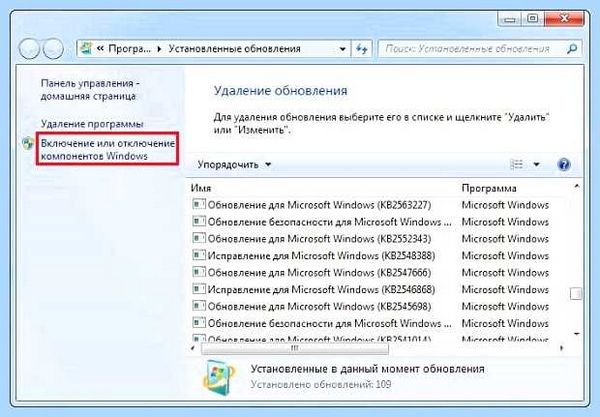Click icon of update KB2563227
This screenshot has height=417, width=600.
pyautogui.click(x=199, y=205)
